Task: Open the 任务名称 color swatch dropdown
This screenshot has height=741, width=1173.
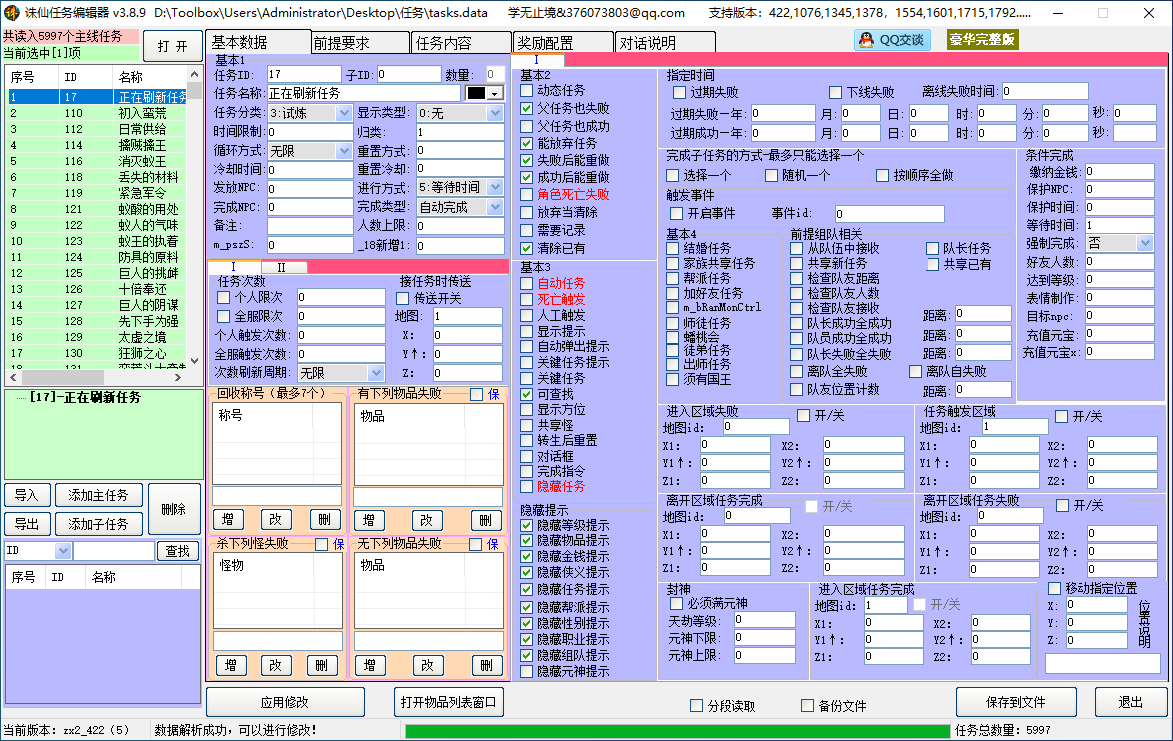Action: tap(494, 93)
